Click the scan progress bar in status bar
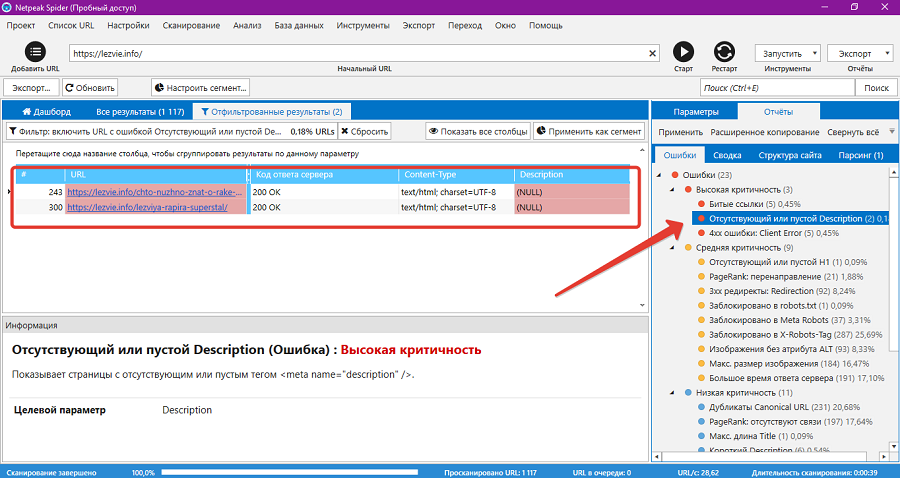The width and height of the screenshot is (900, 478). [290, 472]
